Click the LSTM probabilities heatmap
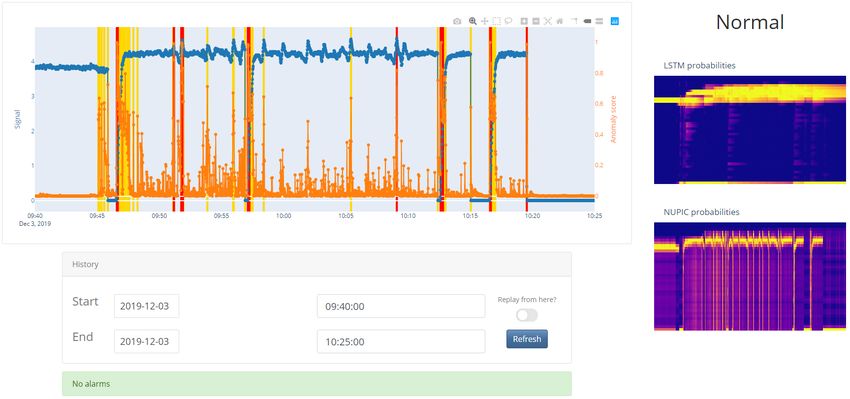The width and height of the screenshot is (850, 399). pos(750,130)
